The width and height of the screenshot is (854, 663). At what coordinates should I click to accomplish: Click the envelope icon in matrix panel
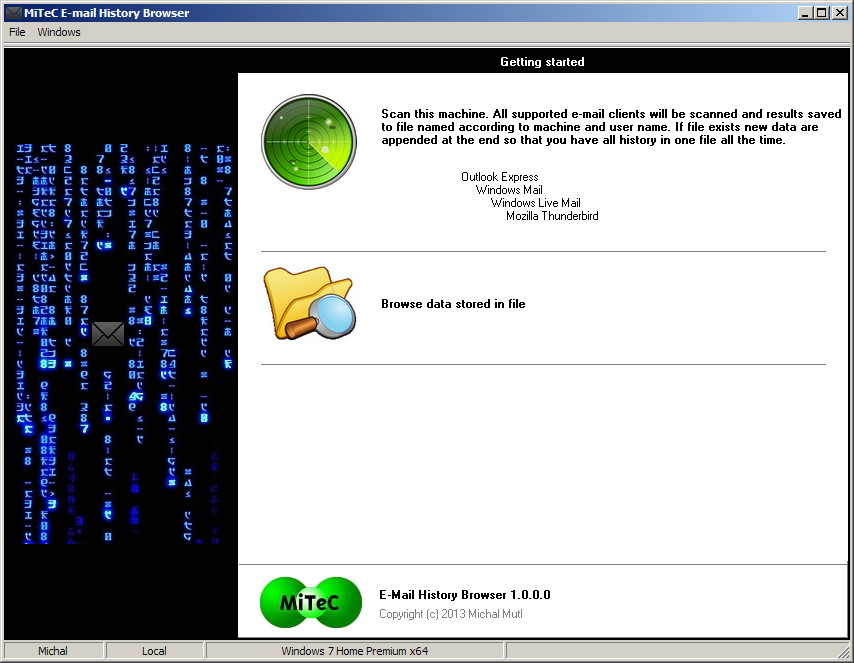[108, 334]
